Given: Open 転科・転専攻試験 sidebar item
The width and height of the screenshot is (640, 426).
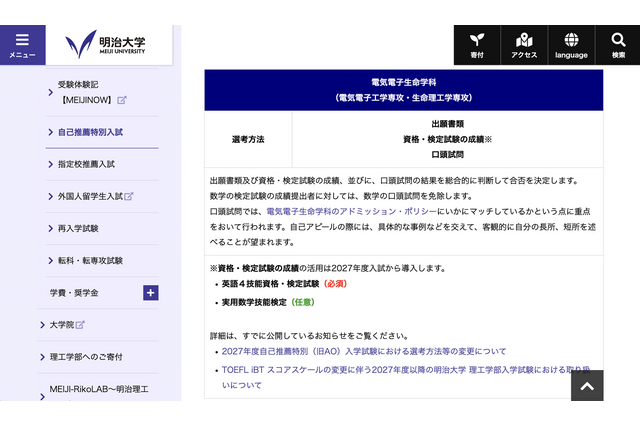Looking at the screenshot, I should tap(102, 260).
